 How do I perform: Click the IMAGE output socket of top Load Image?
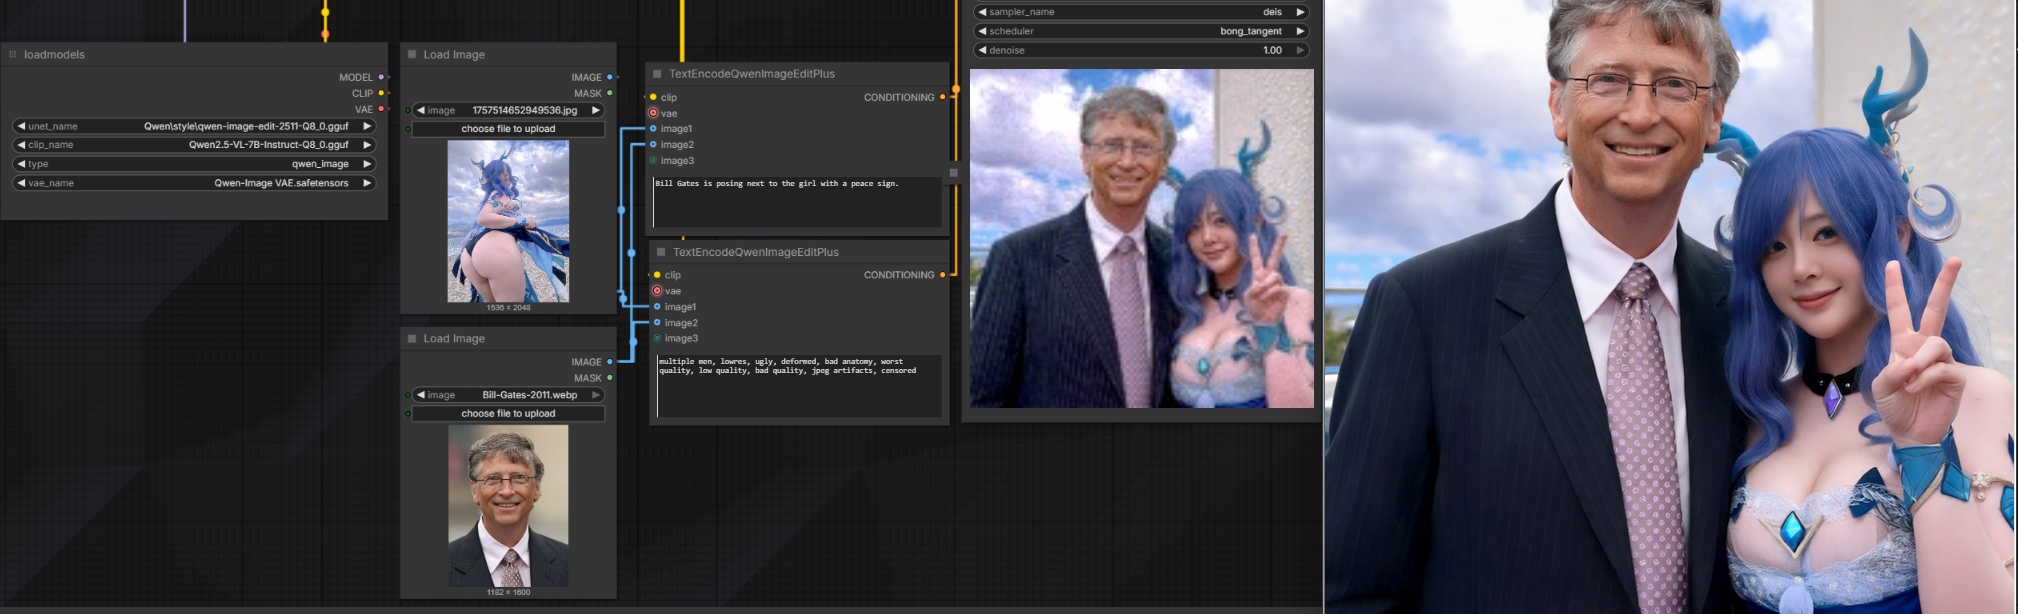[x=610, y=77]
